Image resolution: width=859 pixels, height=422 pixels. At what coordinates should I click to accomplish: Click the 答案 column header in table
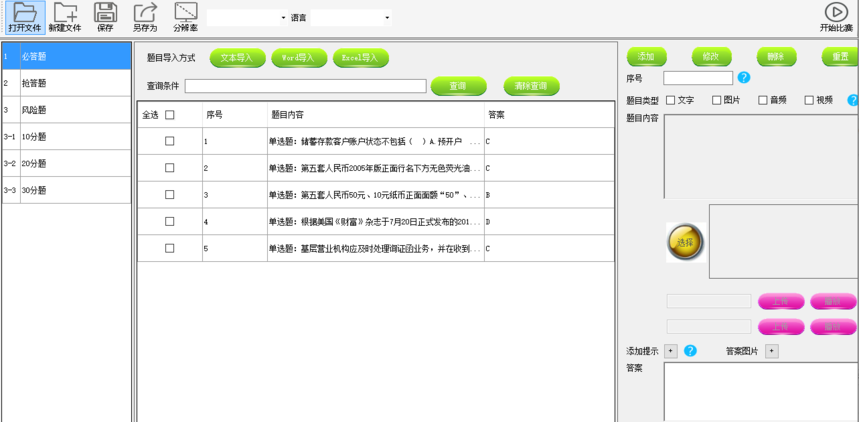point(549,115)
